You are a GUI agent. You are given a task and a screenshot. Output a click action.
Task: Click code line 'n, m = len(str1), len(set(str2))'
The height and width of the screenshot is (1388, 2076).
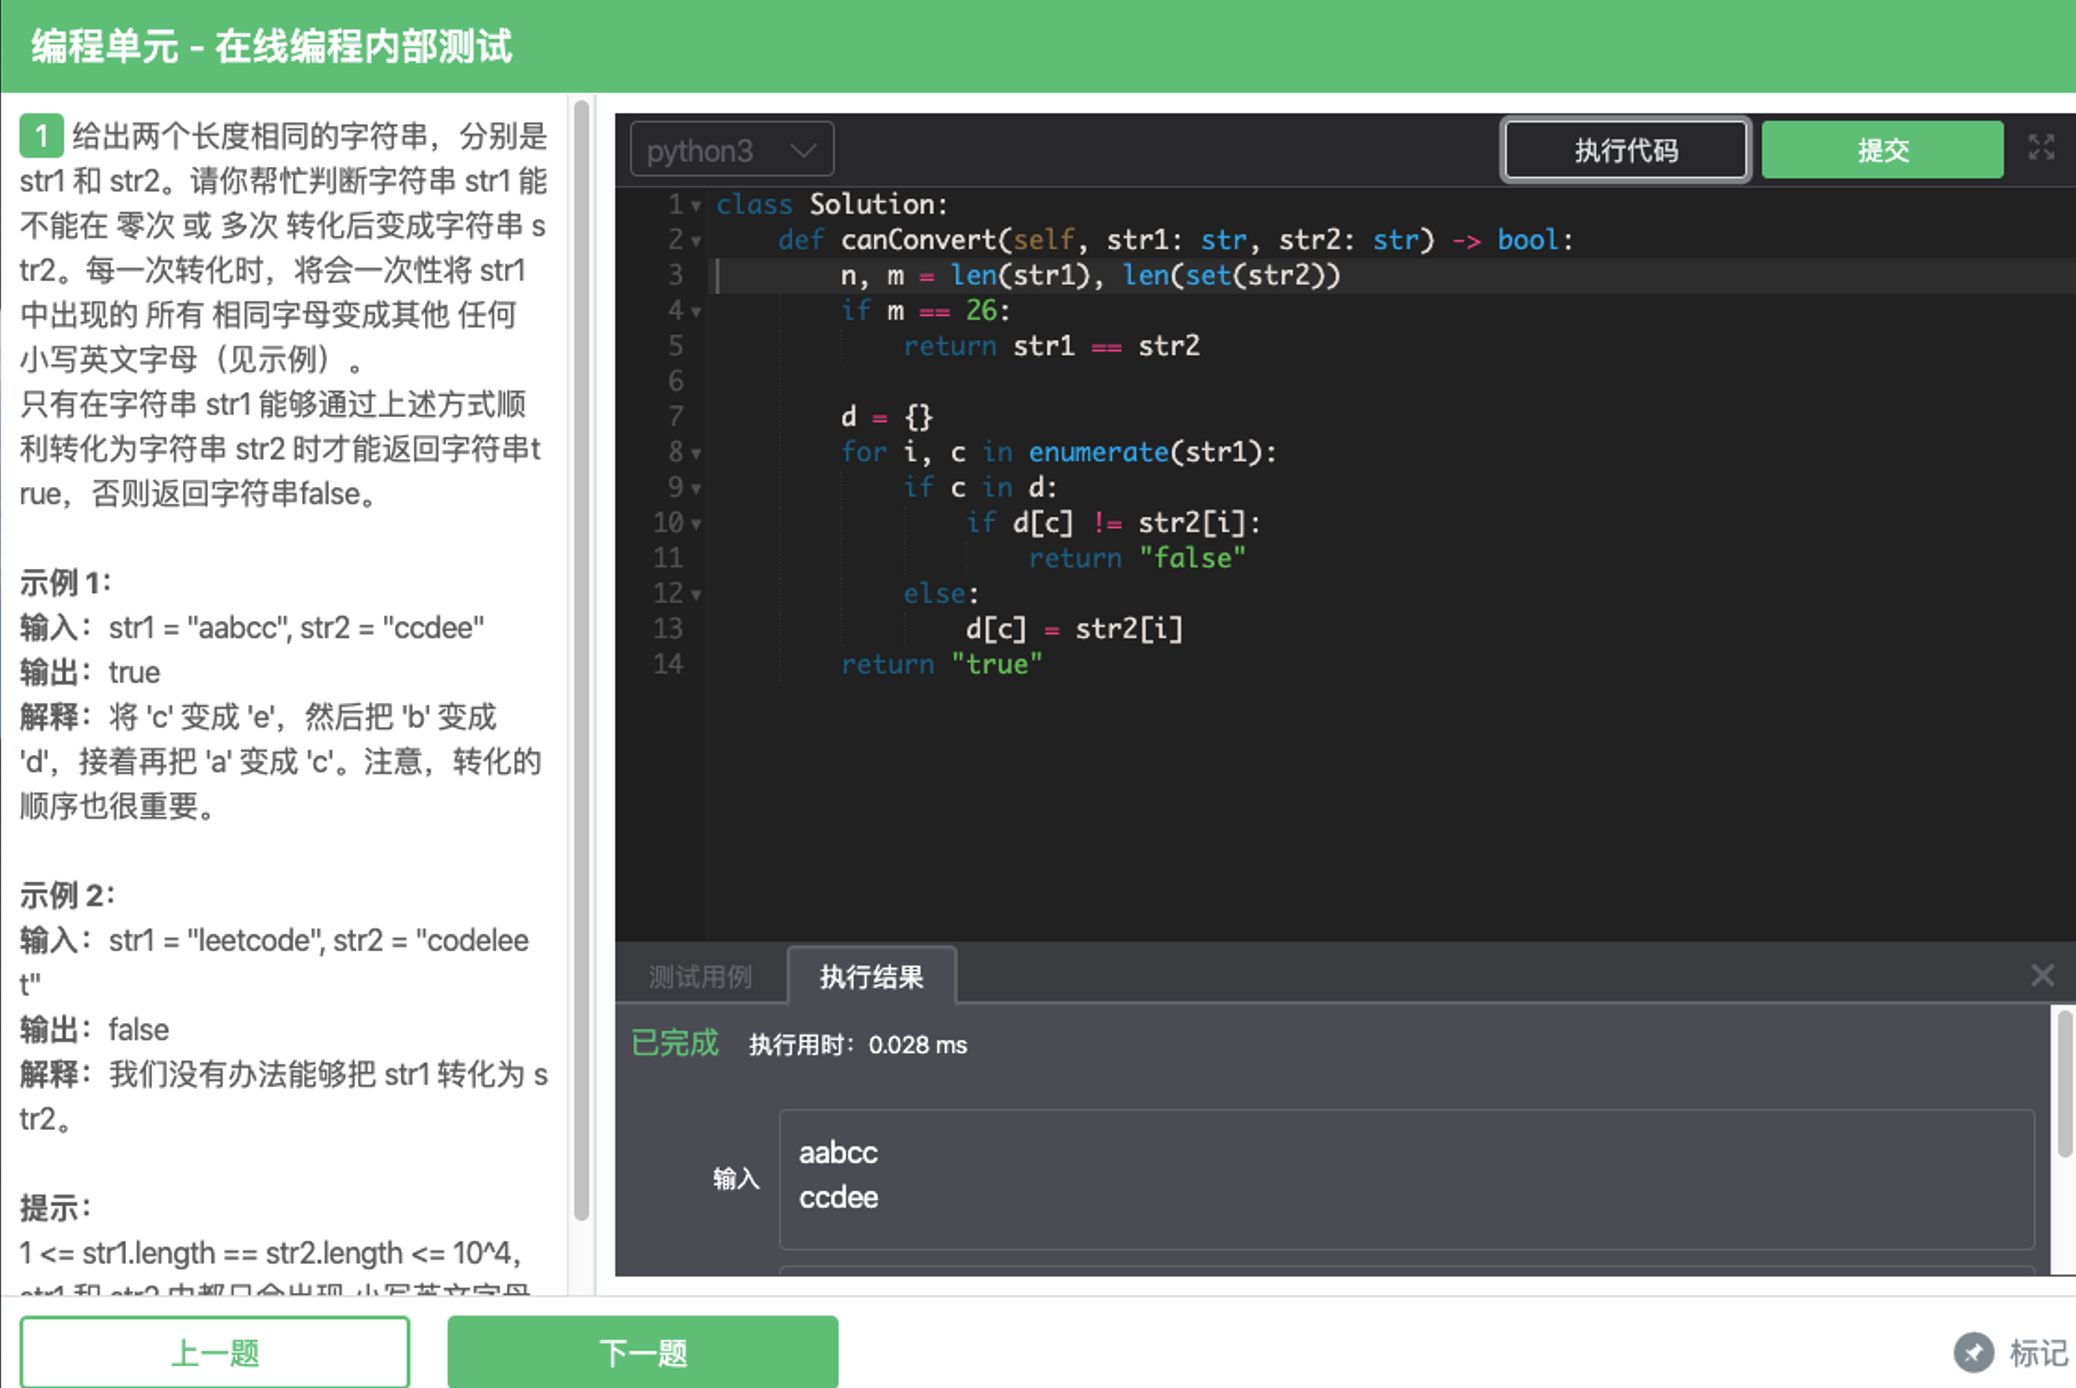tap(1090, 275)
